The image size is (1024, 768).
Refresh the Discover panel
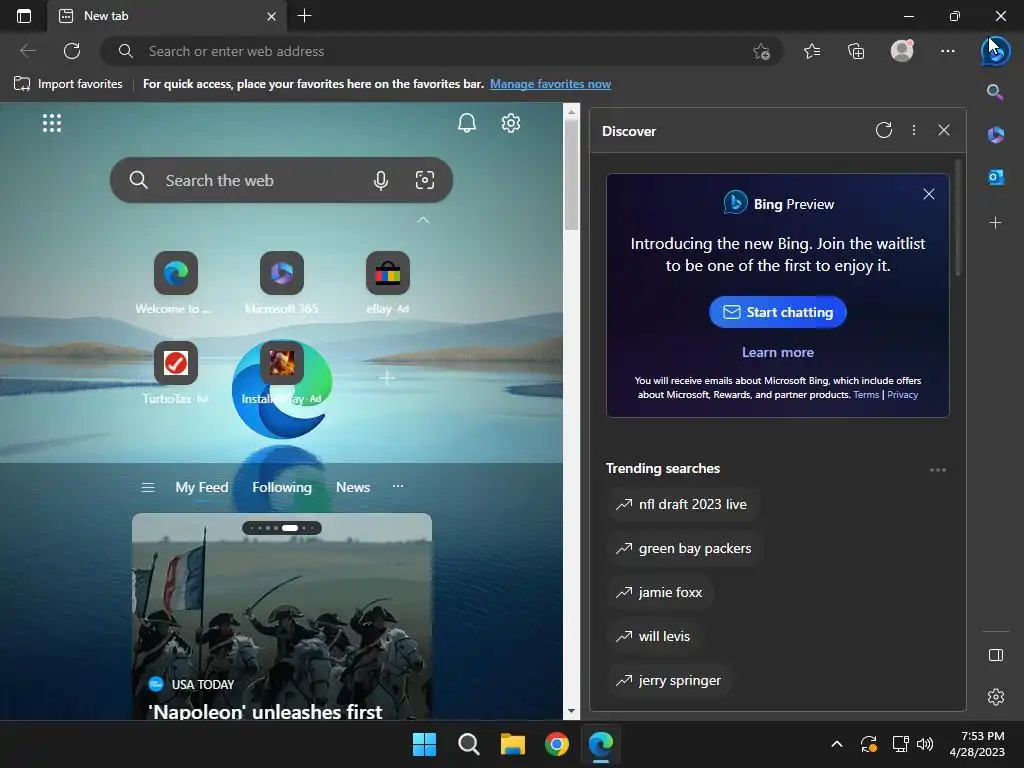click(884, 130)
